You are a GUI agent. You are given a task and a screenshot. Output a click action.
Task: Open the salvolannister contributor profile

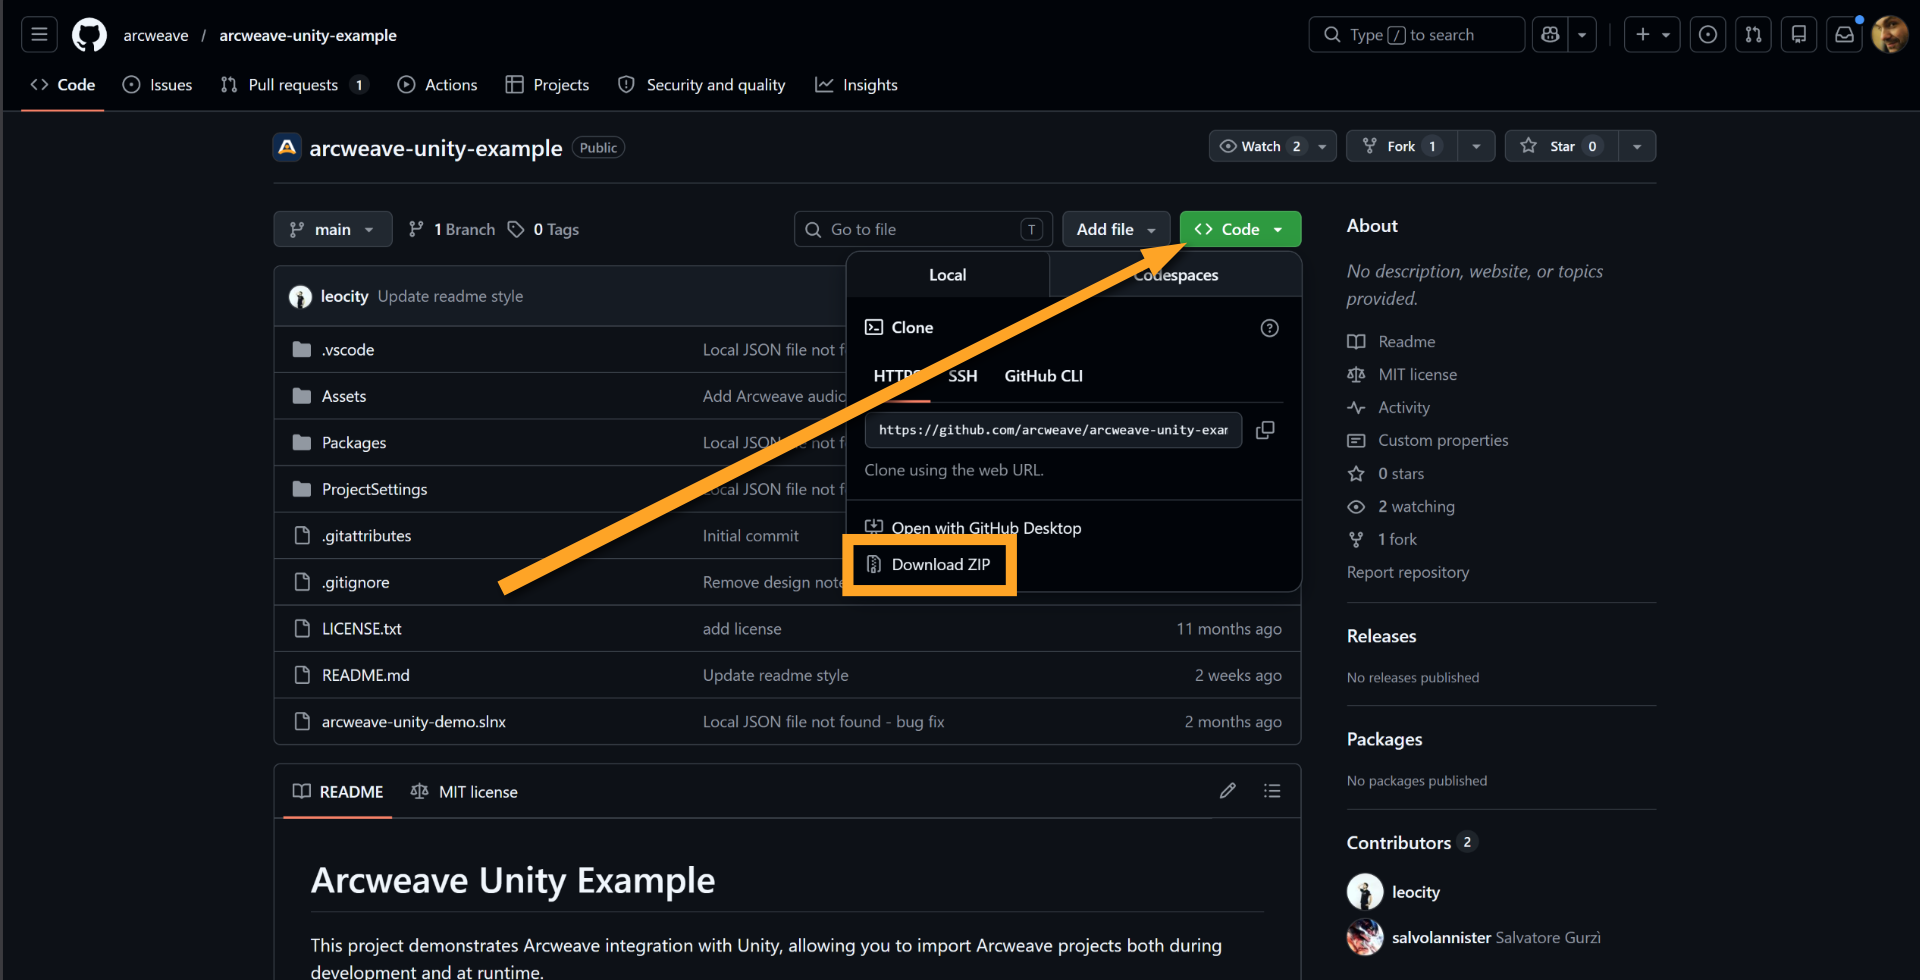coord(1441,938)
